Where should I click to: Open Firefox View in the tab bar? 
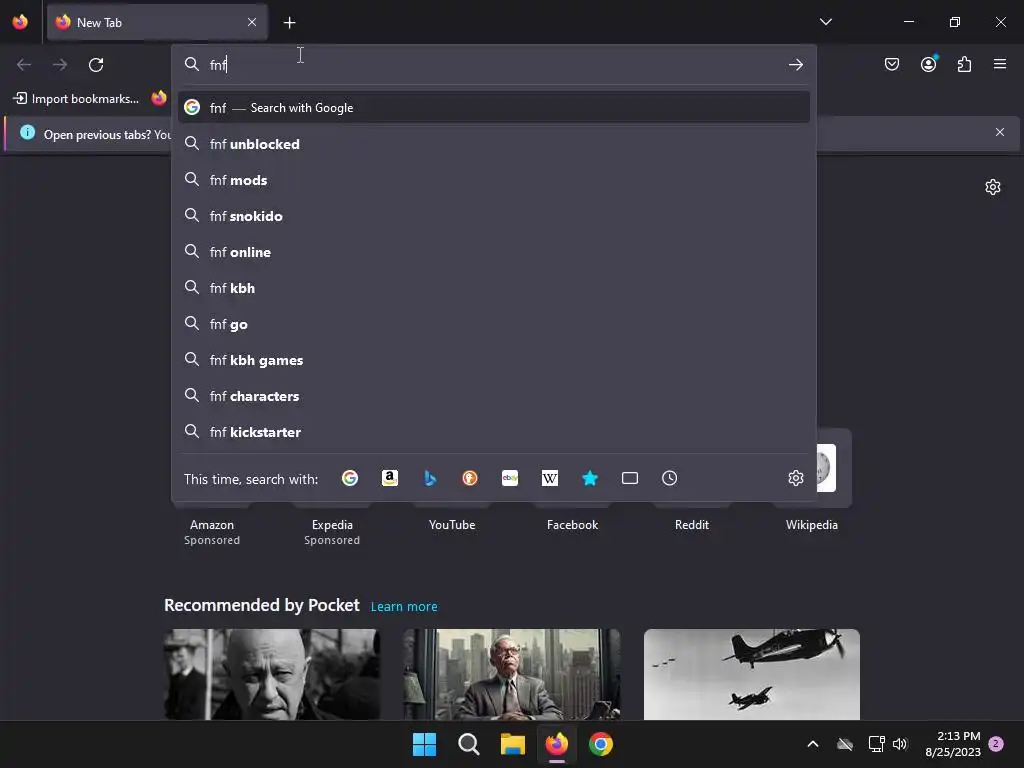click(20, 22)
